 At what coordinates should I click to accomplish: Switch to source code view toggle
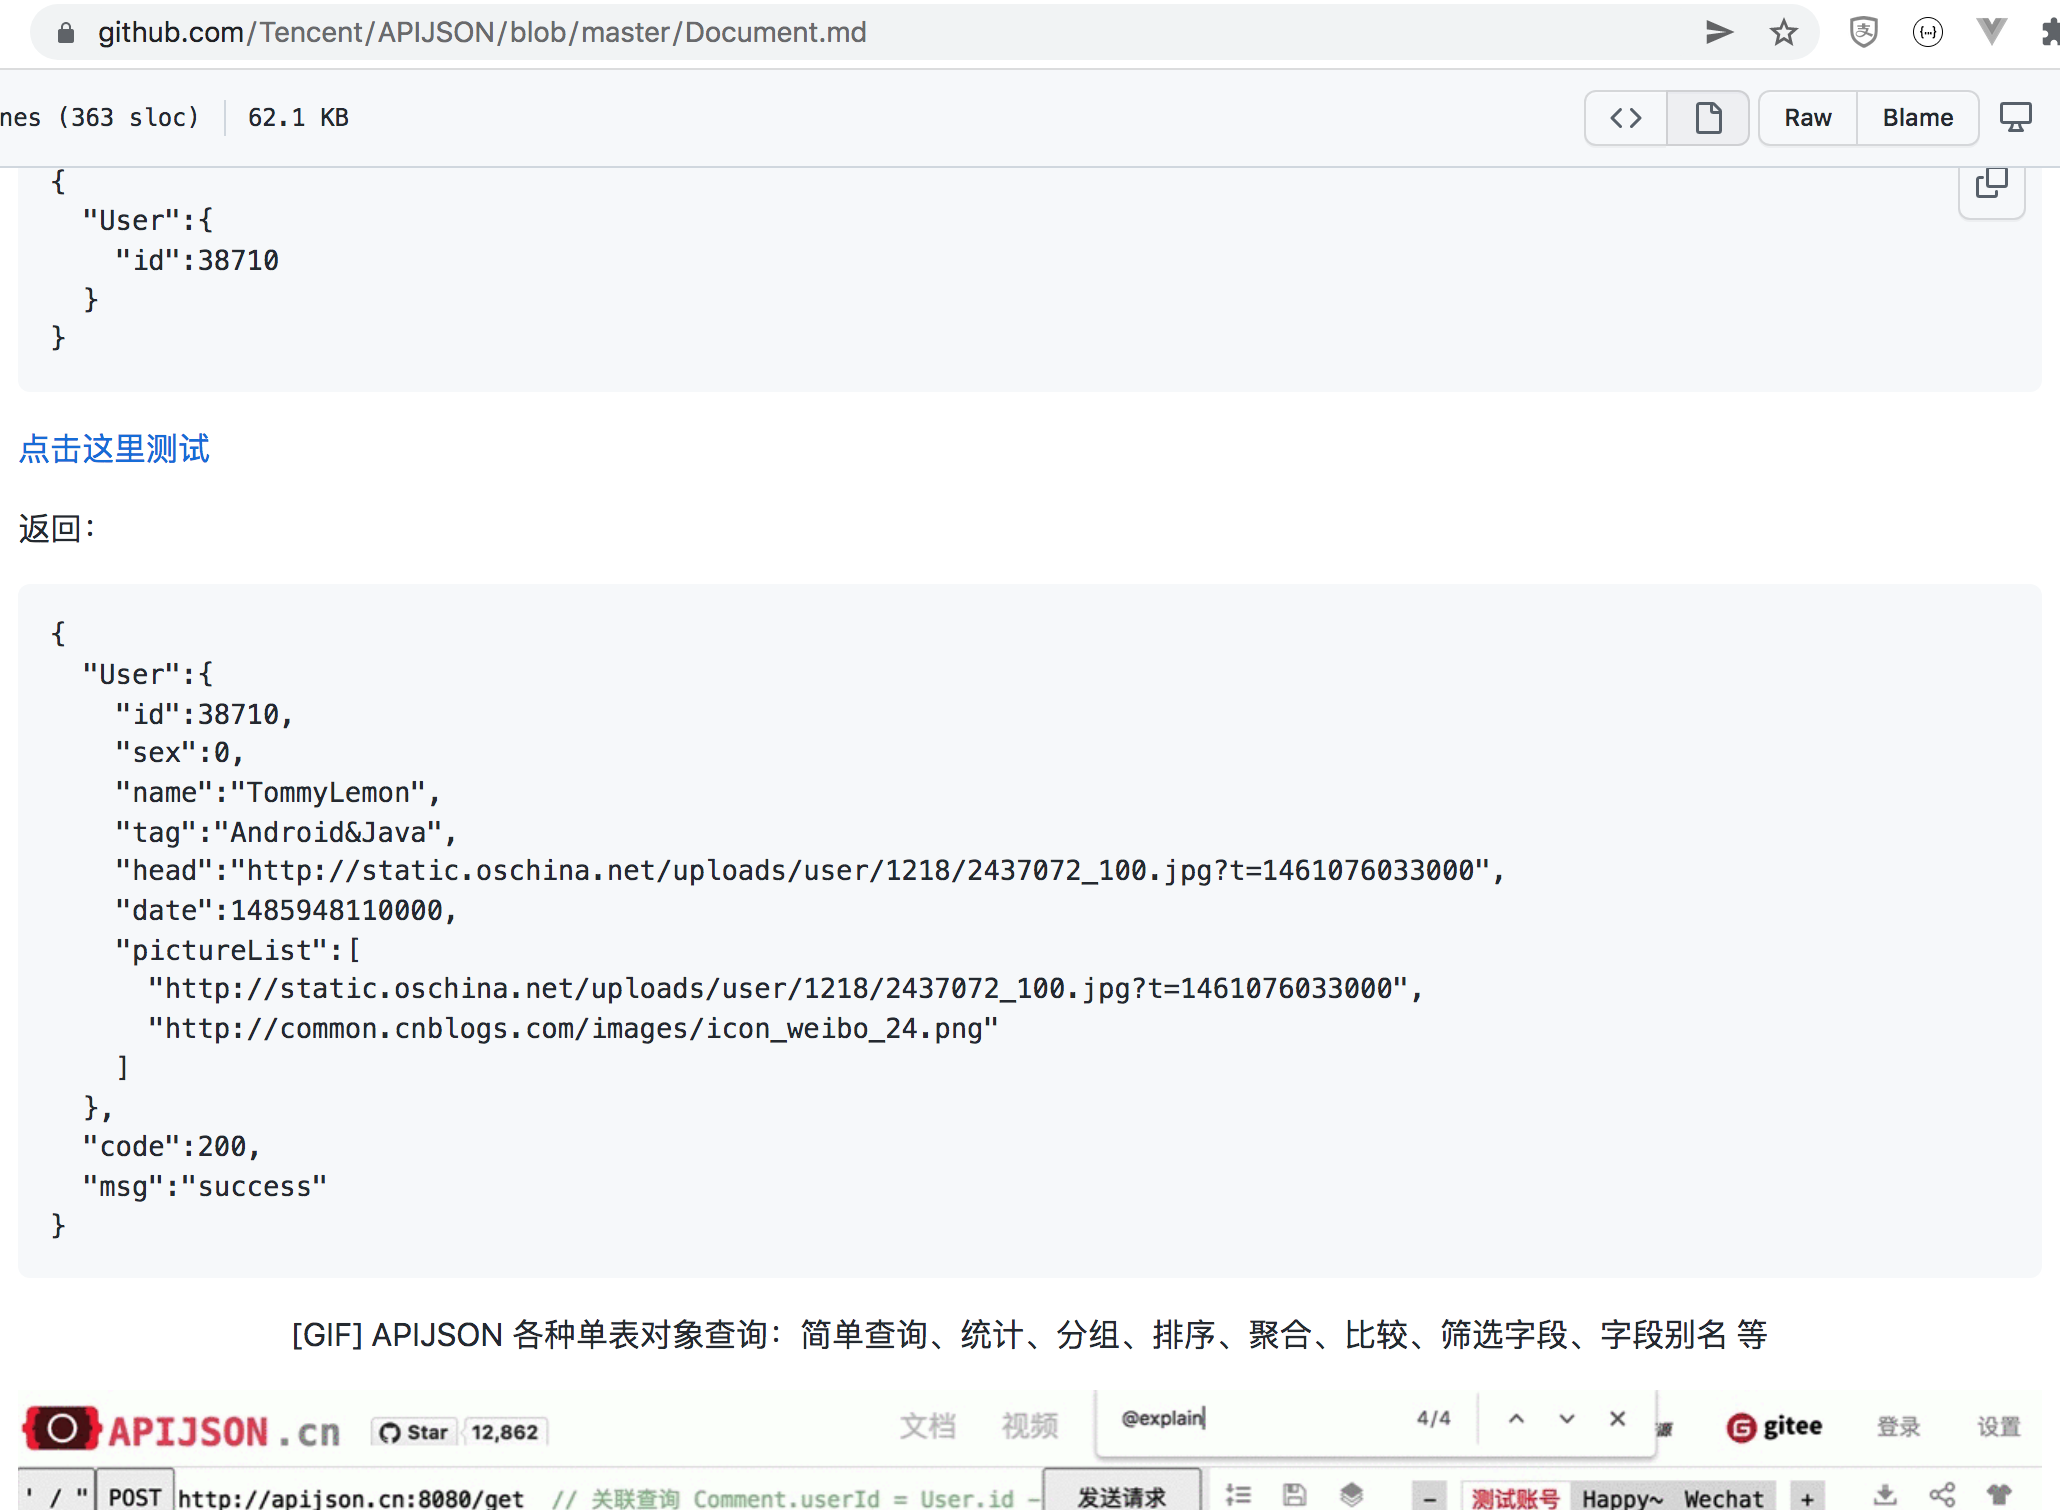point(1626,118)
